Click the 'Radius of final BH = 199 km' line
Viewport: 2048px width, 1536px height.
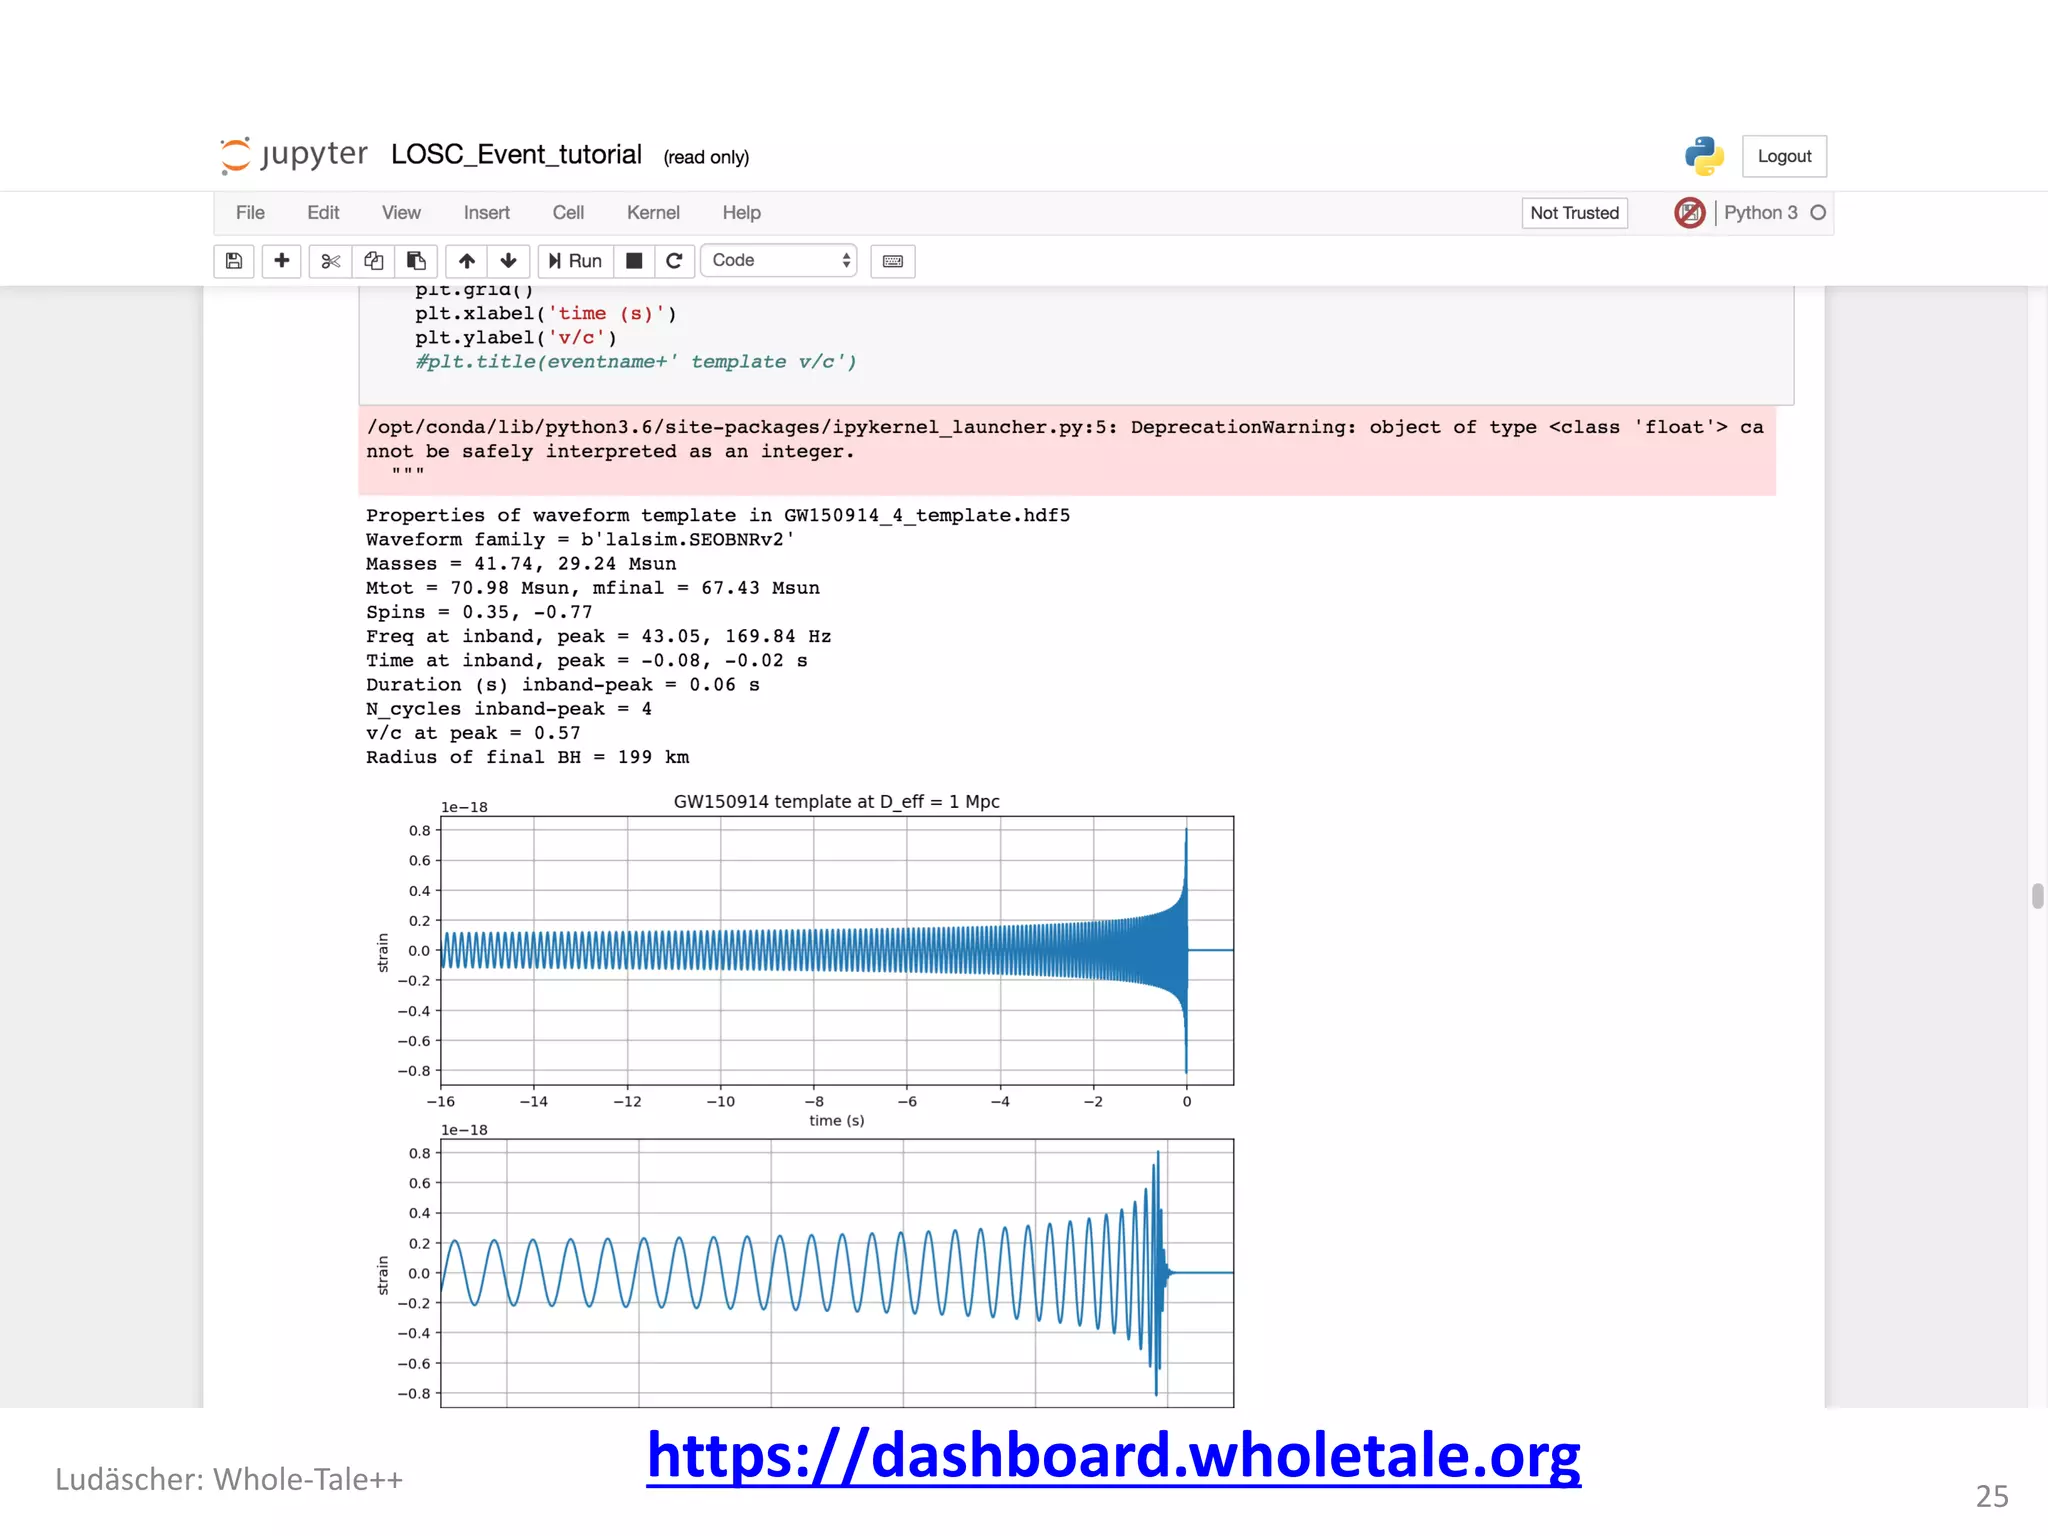pos(527,757)
